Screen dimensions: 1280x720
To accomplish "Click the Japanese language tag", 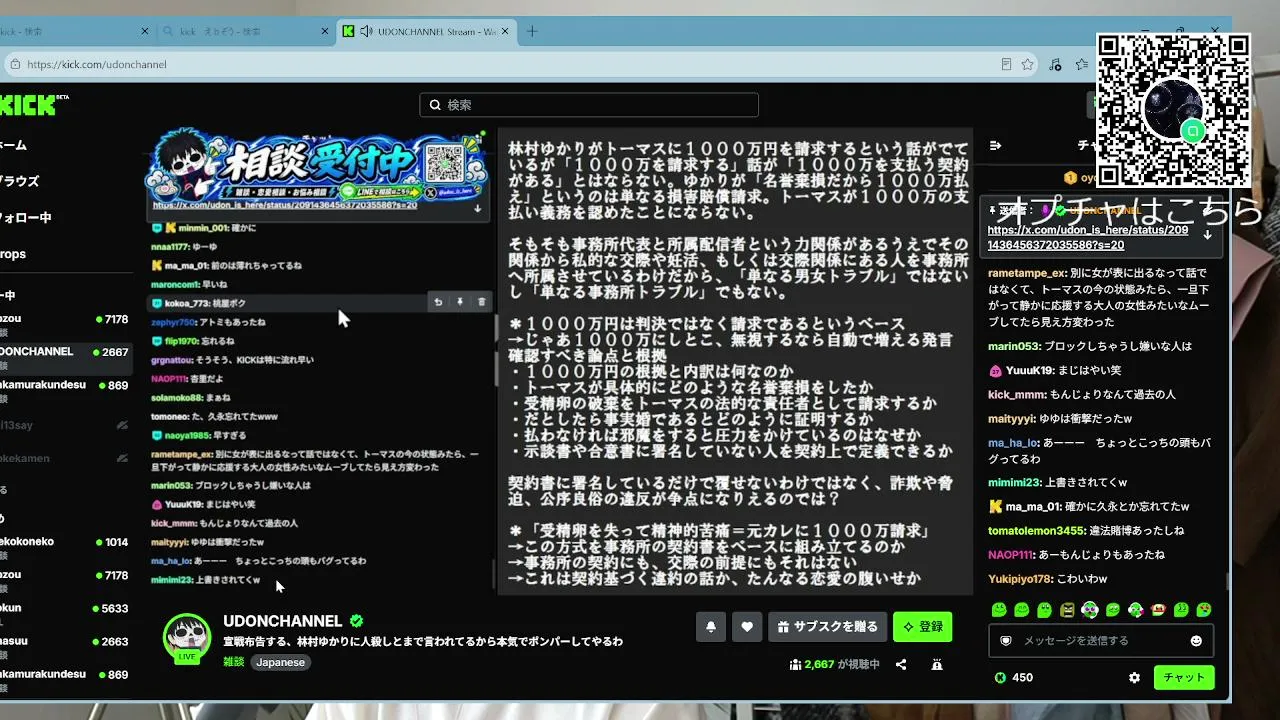I will [280, 662].
